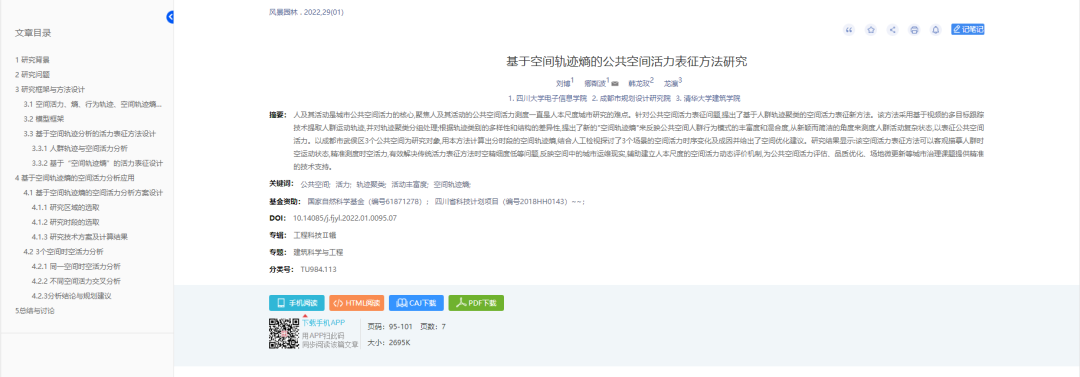Jump to outline item 3.2 模型框架
The height and width of the screenshot is (377, 1080).
(43, 119)
